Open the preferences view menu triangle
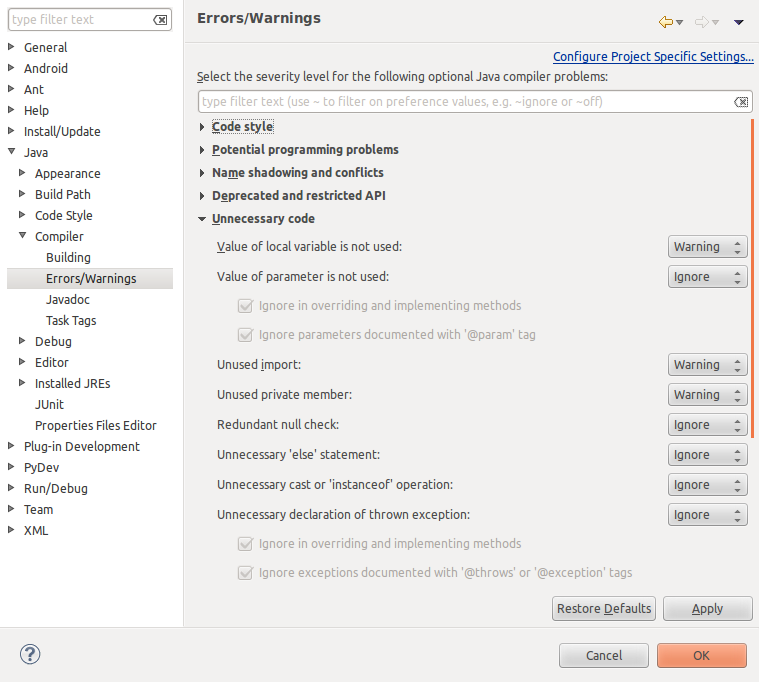Viewport: 759px width, 682px height. click(x=739, y=22)
